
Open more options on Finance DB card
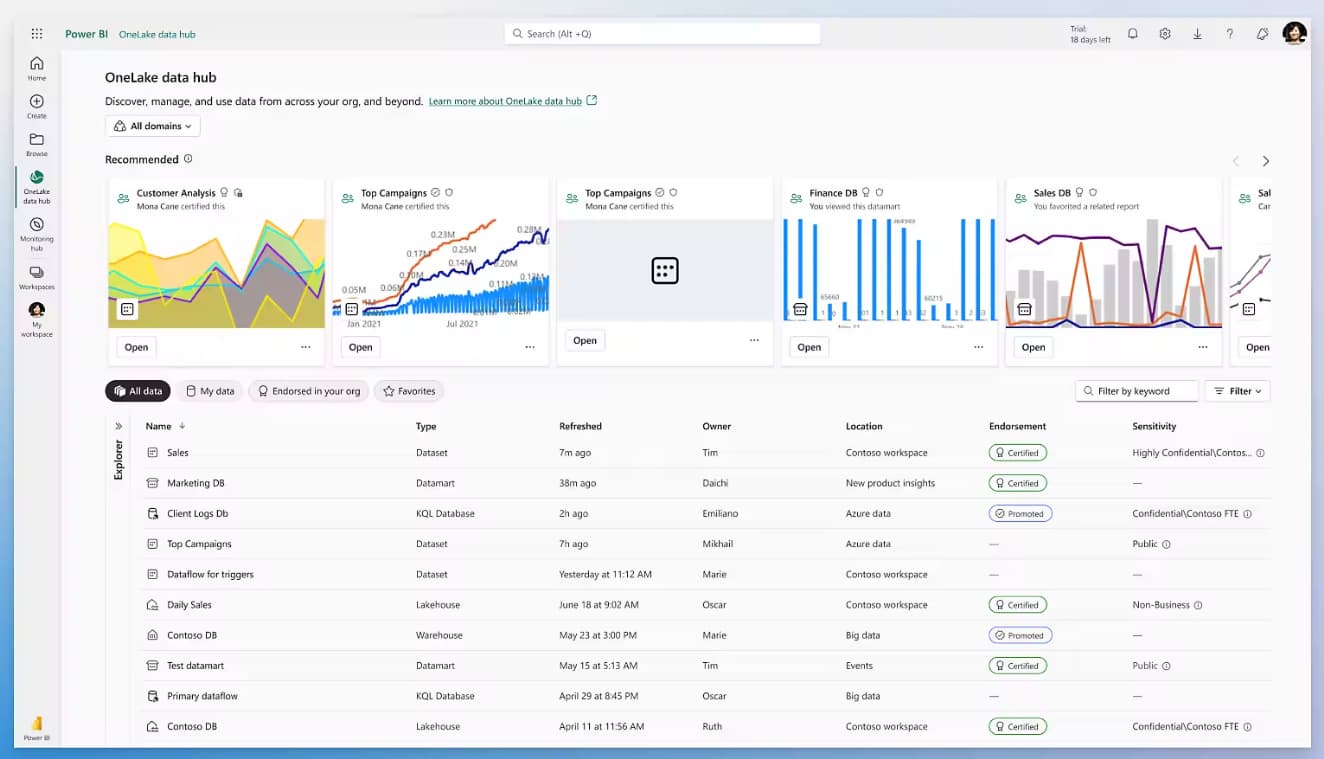[x=978, y=347]
